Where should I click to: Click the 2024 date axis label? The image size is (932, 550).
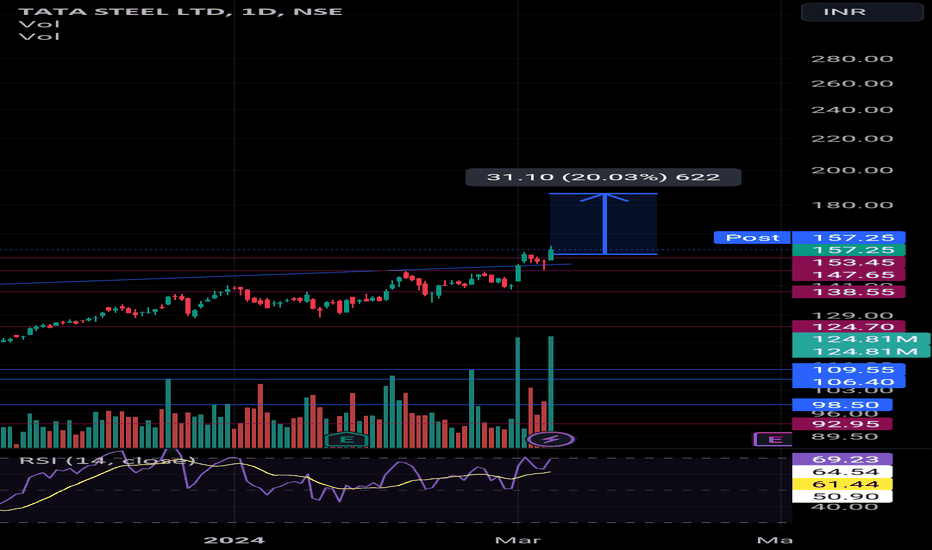pos(234,540)
